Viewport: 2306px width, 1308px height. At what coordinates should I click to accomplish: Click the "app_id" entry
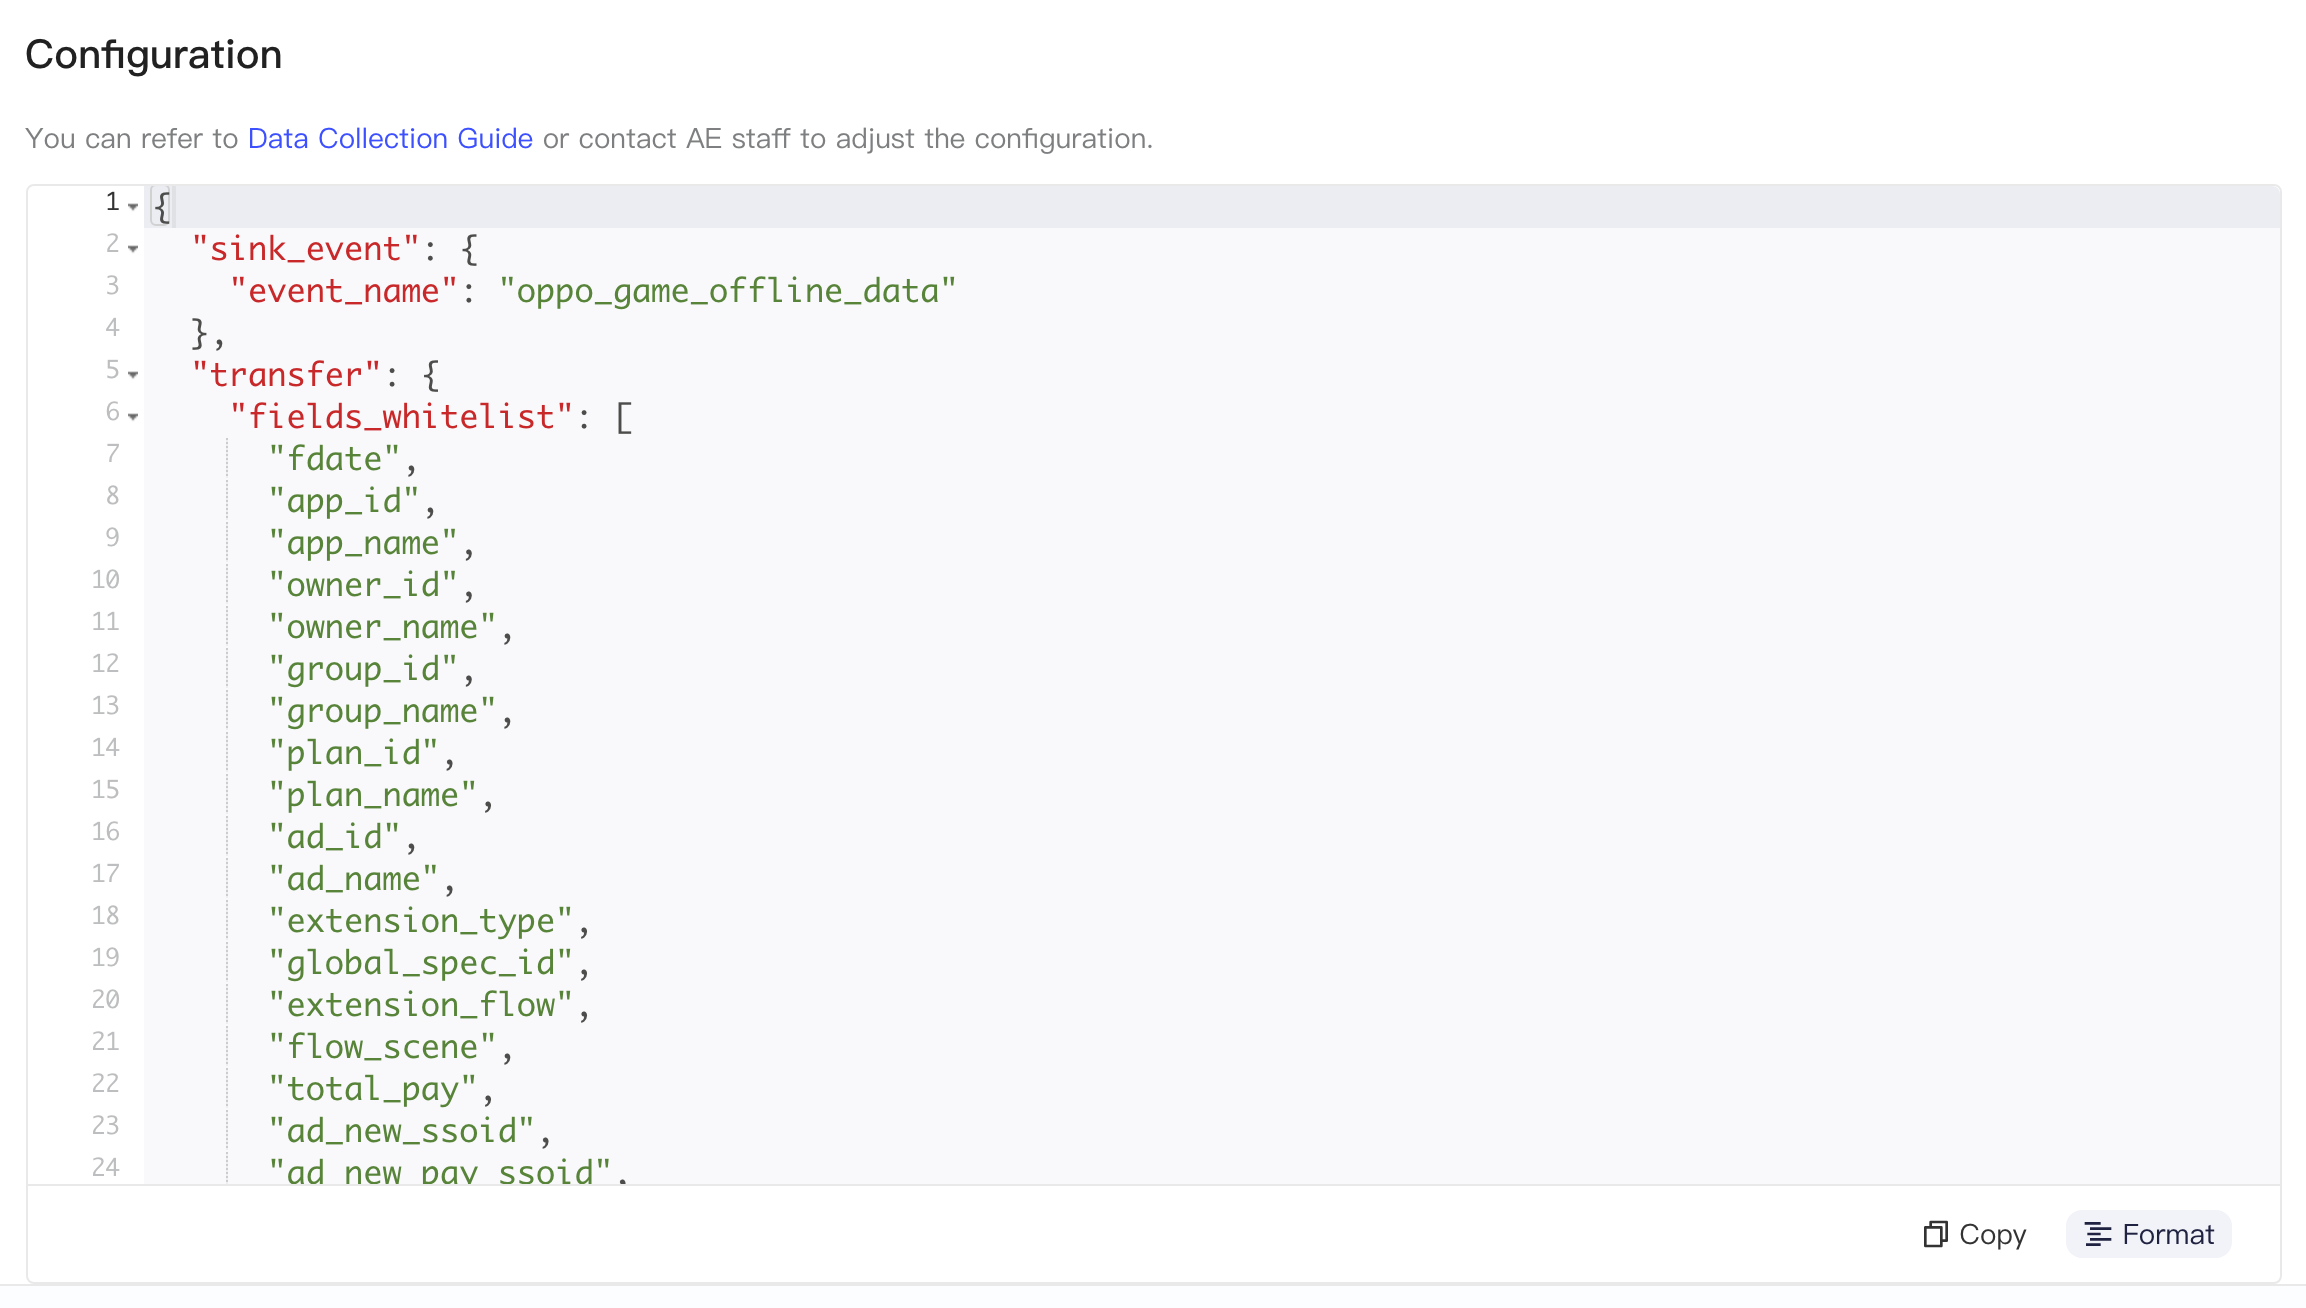(343, 500)
